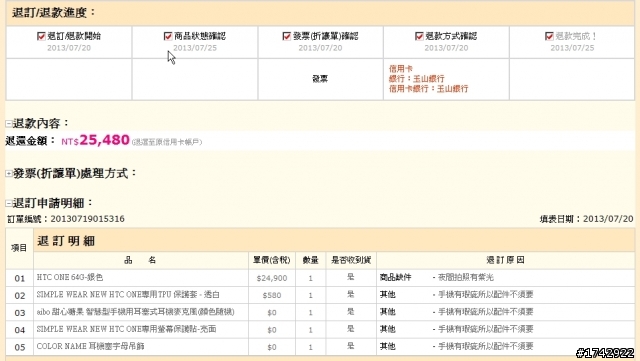Image resolution: width=640 pixels, height=361 pixels.
Task: Select date 2013/07/25 under 商品狀態確認
Action: (x=195, y=48)
